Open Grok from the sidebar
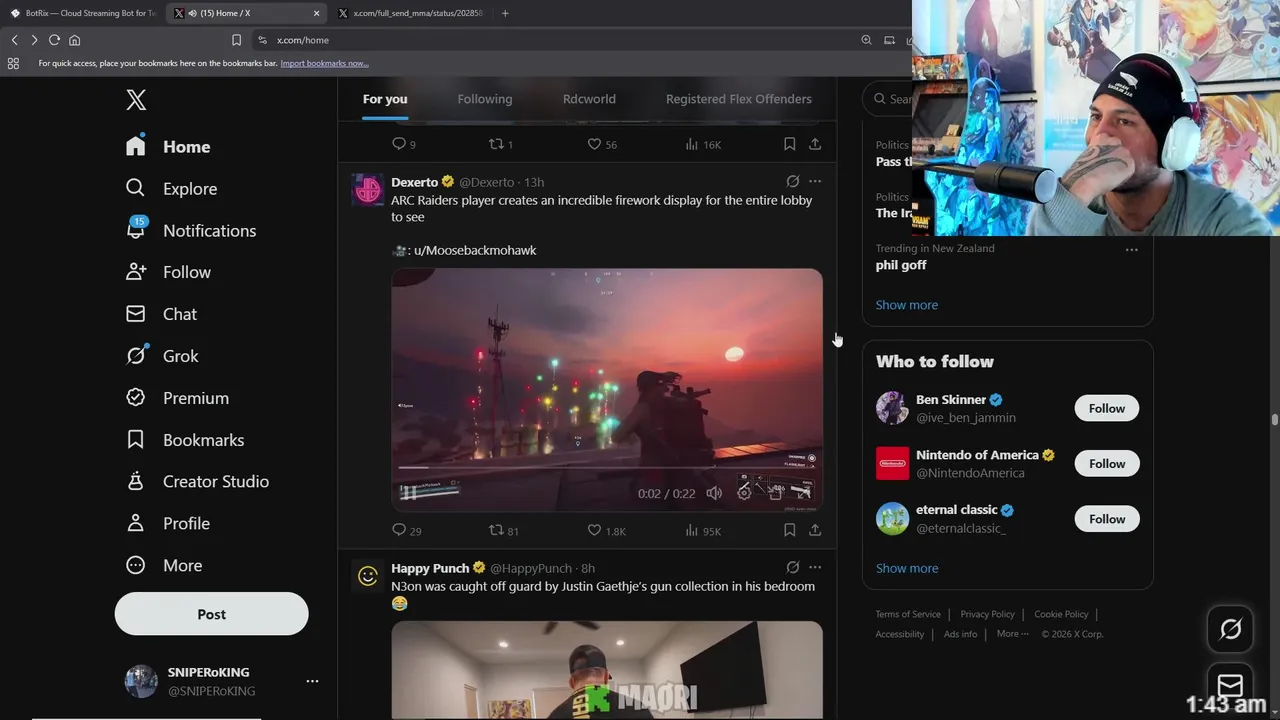The height and width of the screenshot is (720, 1280). coord(162,356)
